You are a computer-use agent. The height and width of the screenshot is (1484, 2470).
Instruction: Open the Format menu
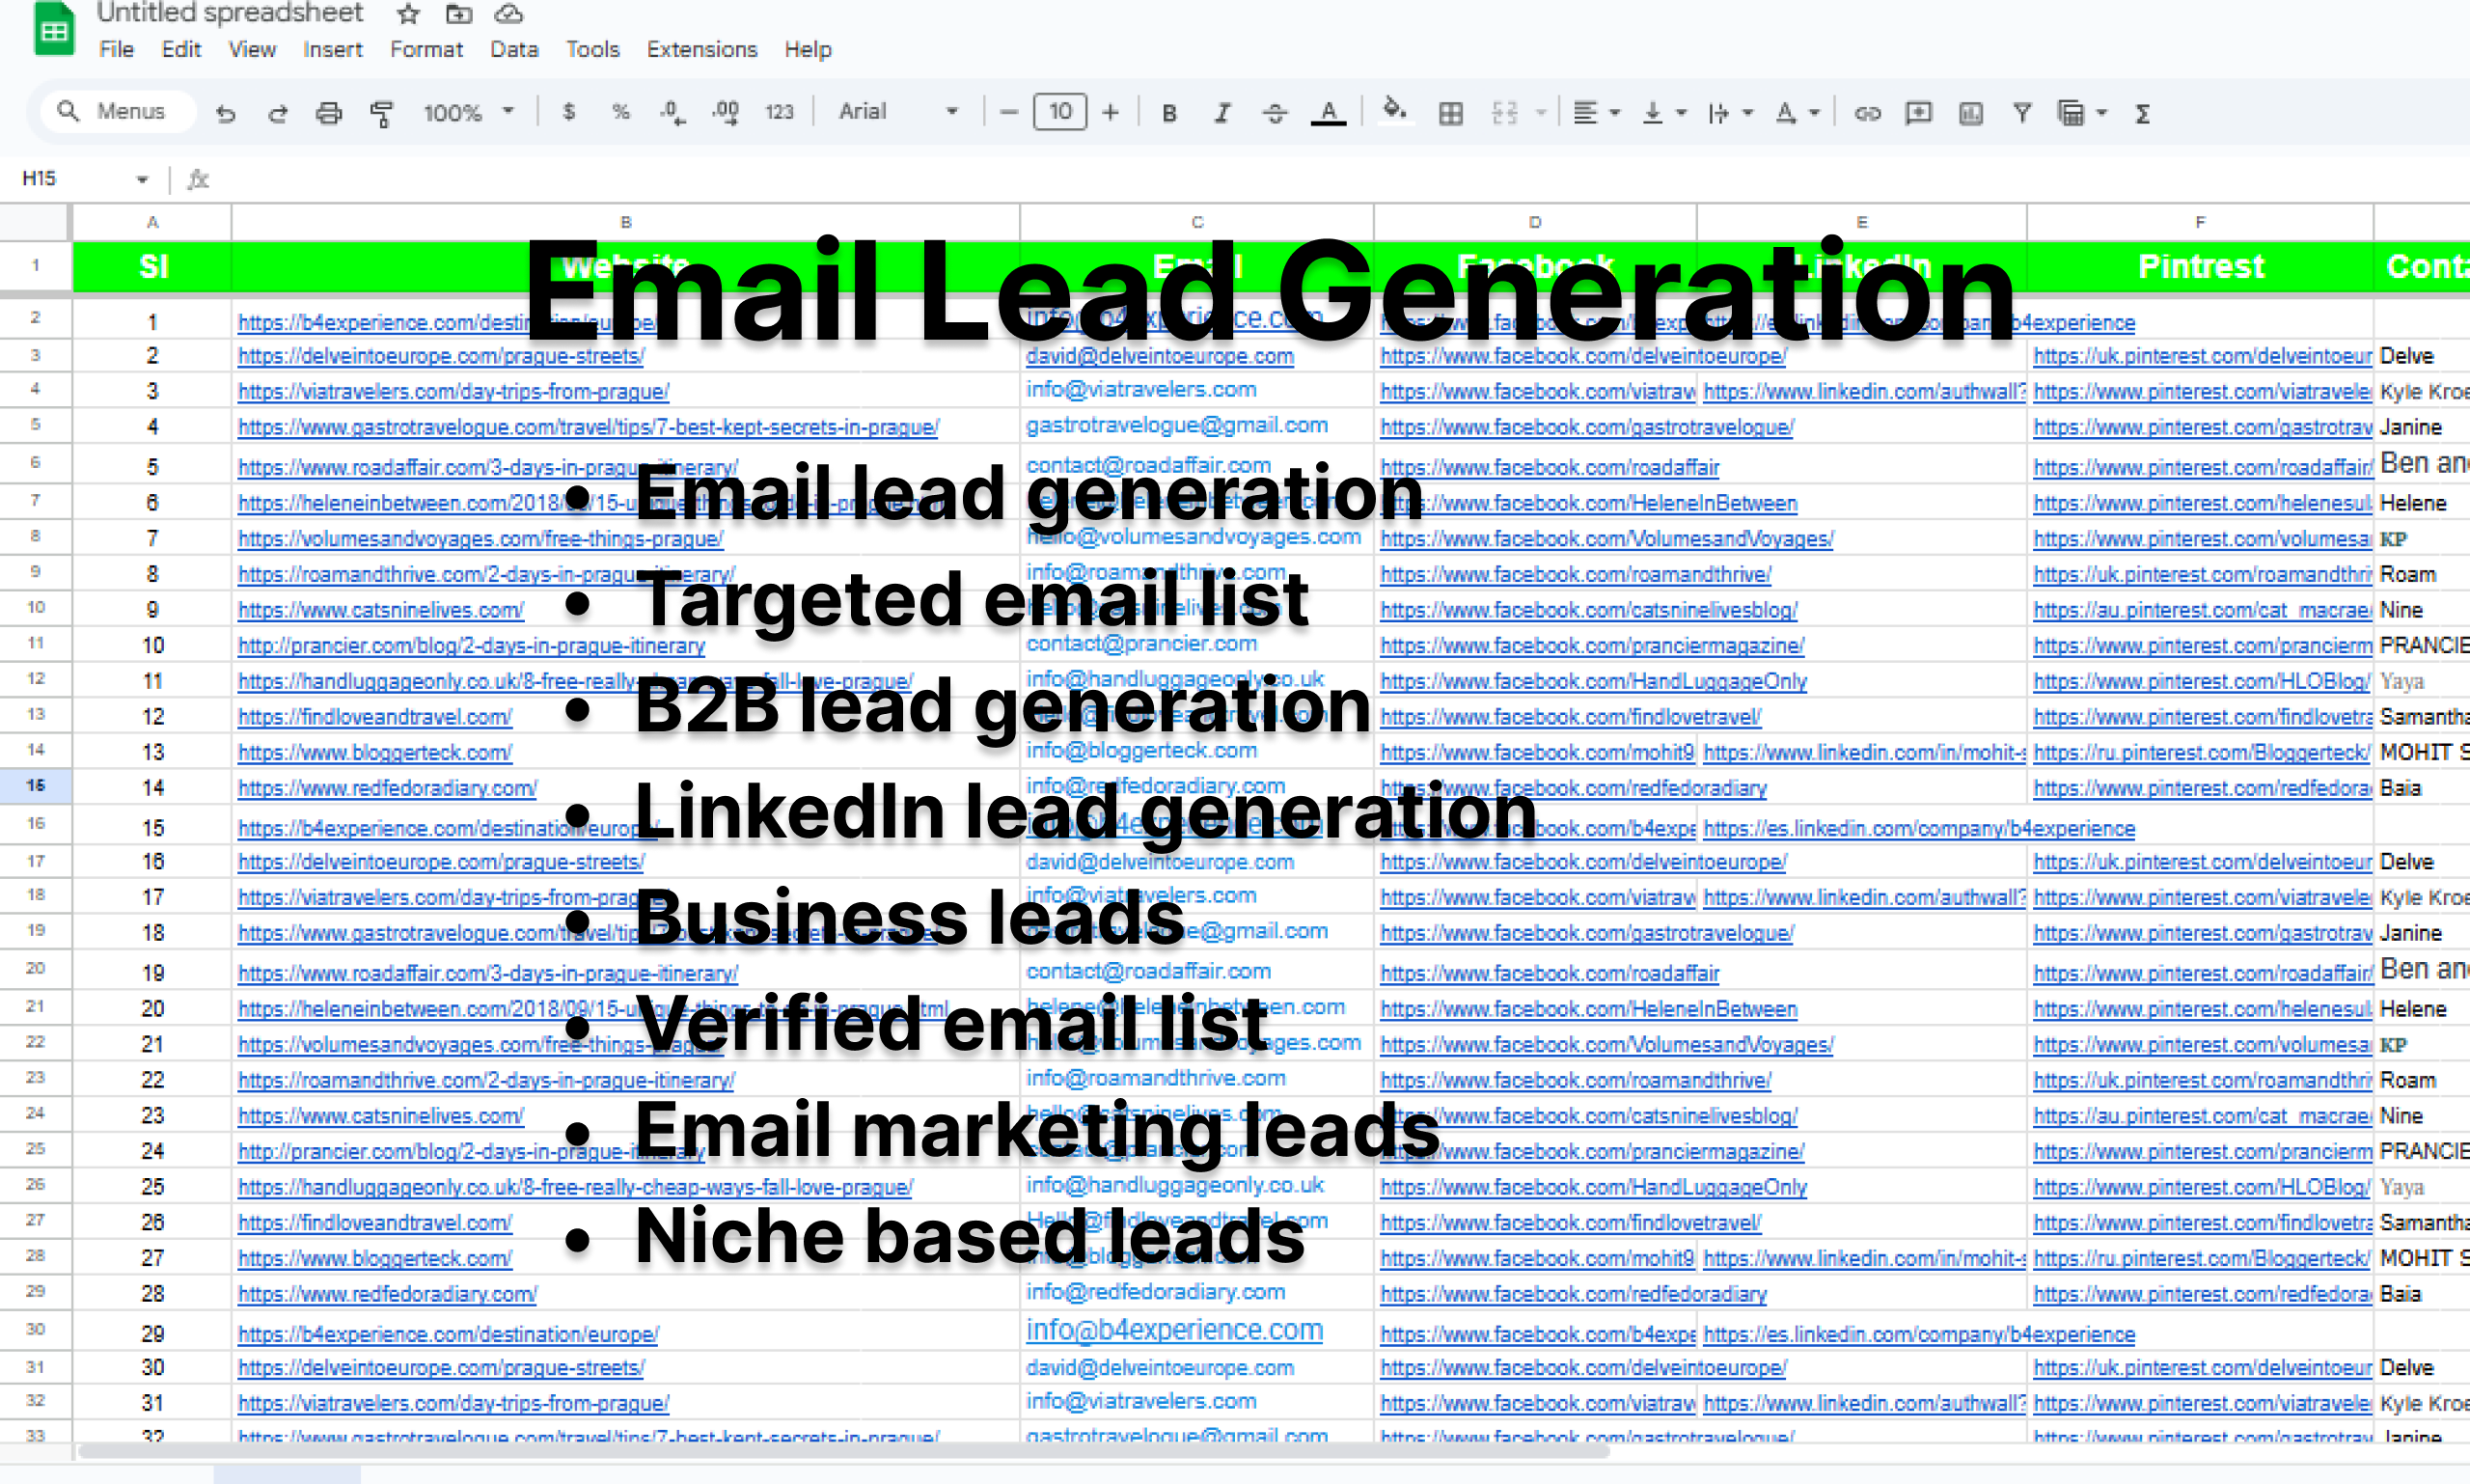coord(426,49)
